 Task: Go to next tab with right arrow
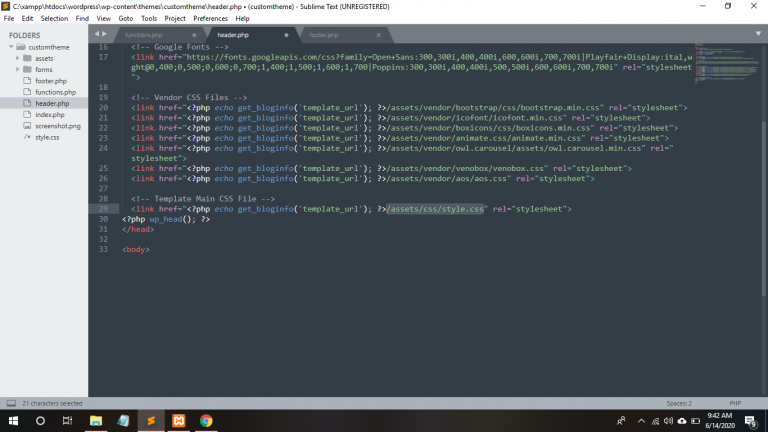pos(104,34)
